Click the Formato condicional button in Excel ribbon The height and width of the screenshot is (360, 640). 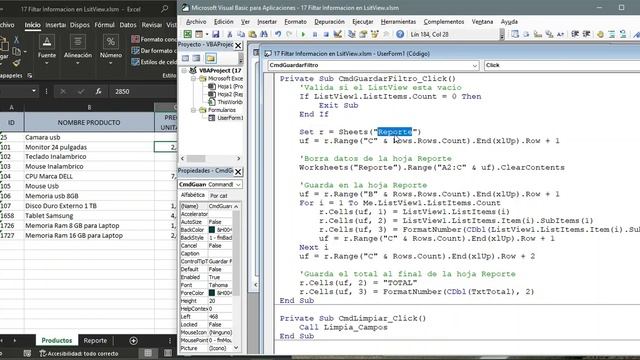pyautogui.click(x=153, y=39)
